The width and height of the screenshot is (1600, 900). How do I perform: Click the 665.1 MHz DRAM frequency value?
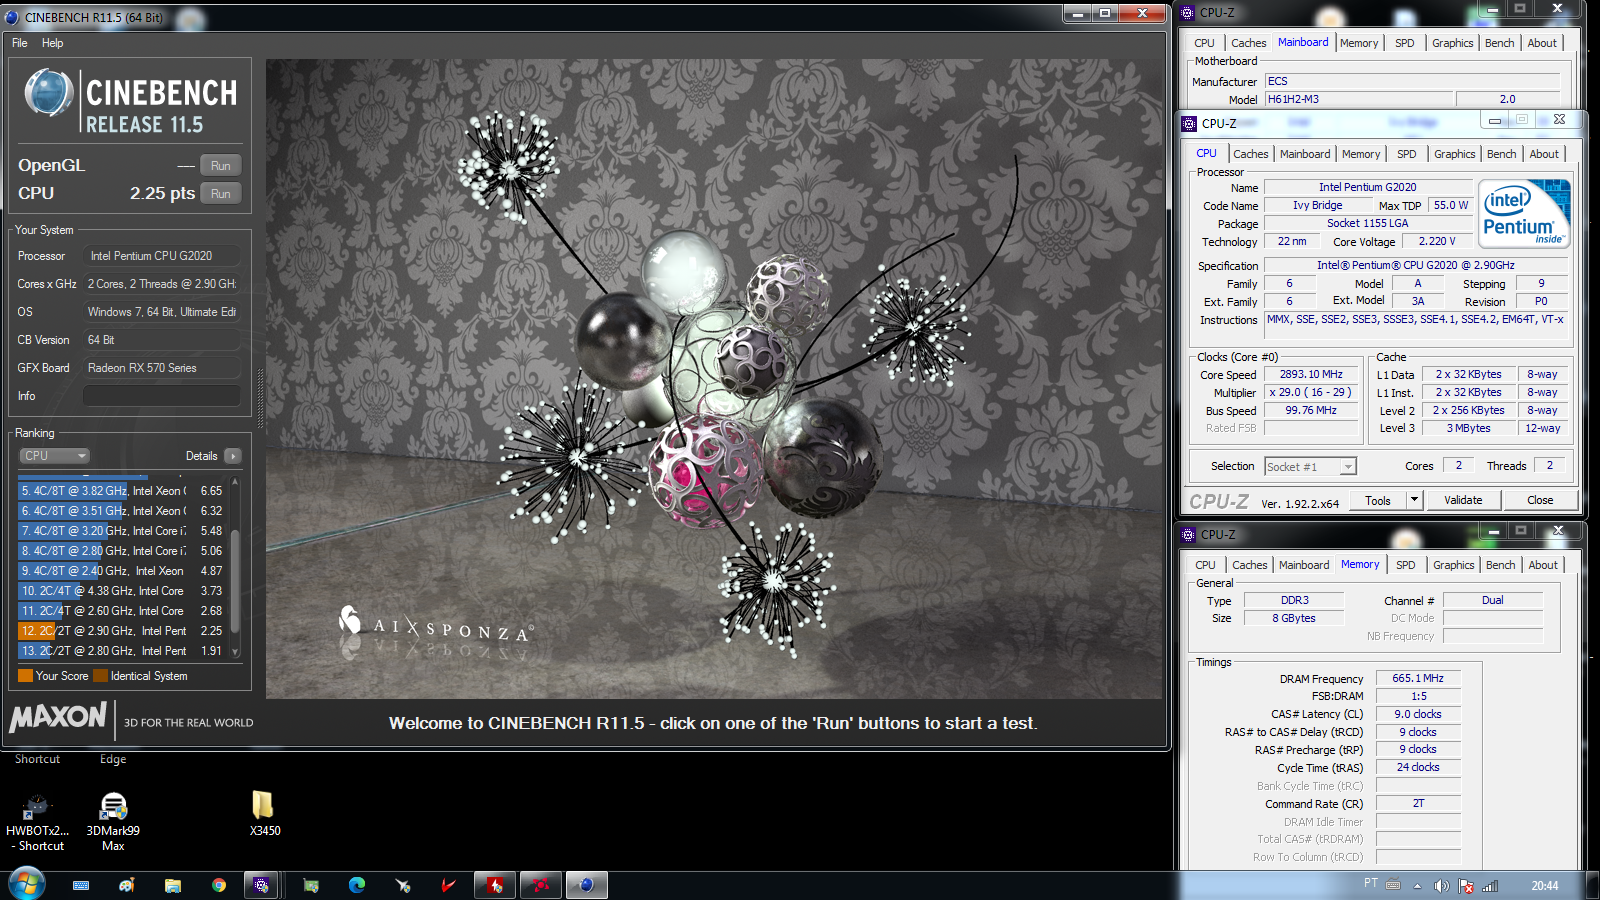[1418, 678]
